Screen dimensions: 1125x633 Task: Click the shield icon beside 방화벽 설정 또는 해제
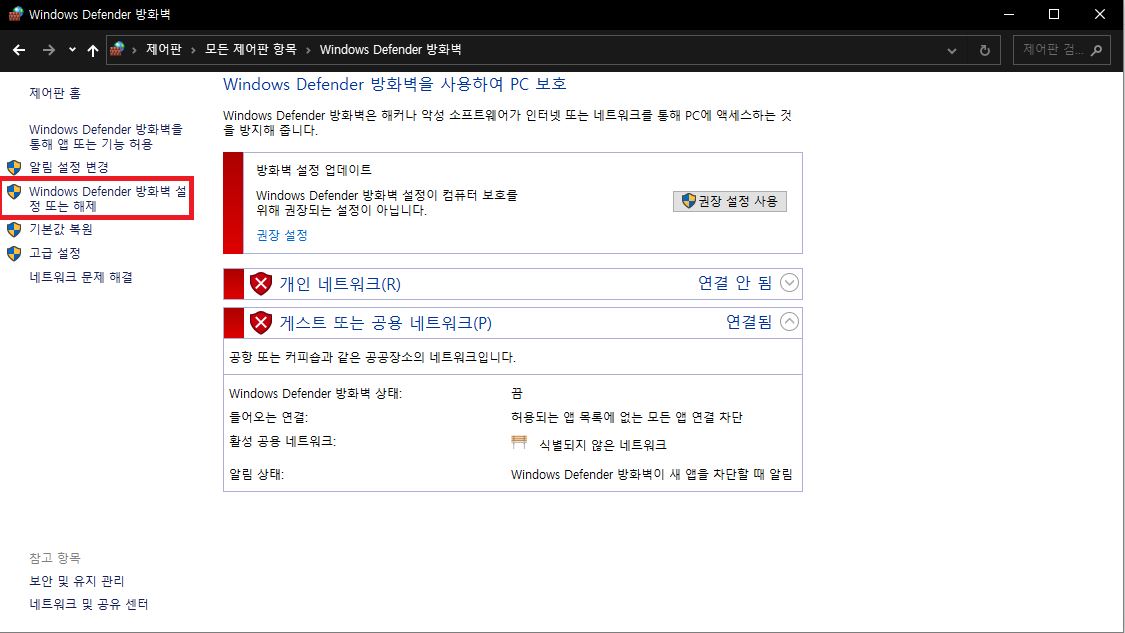tap(14, 192)
